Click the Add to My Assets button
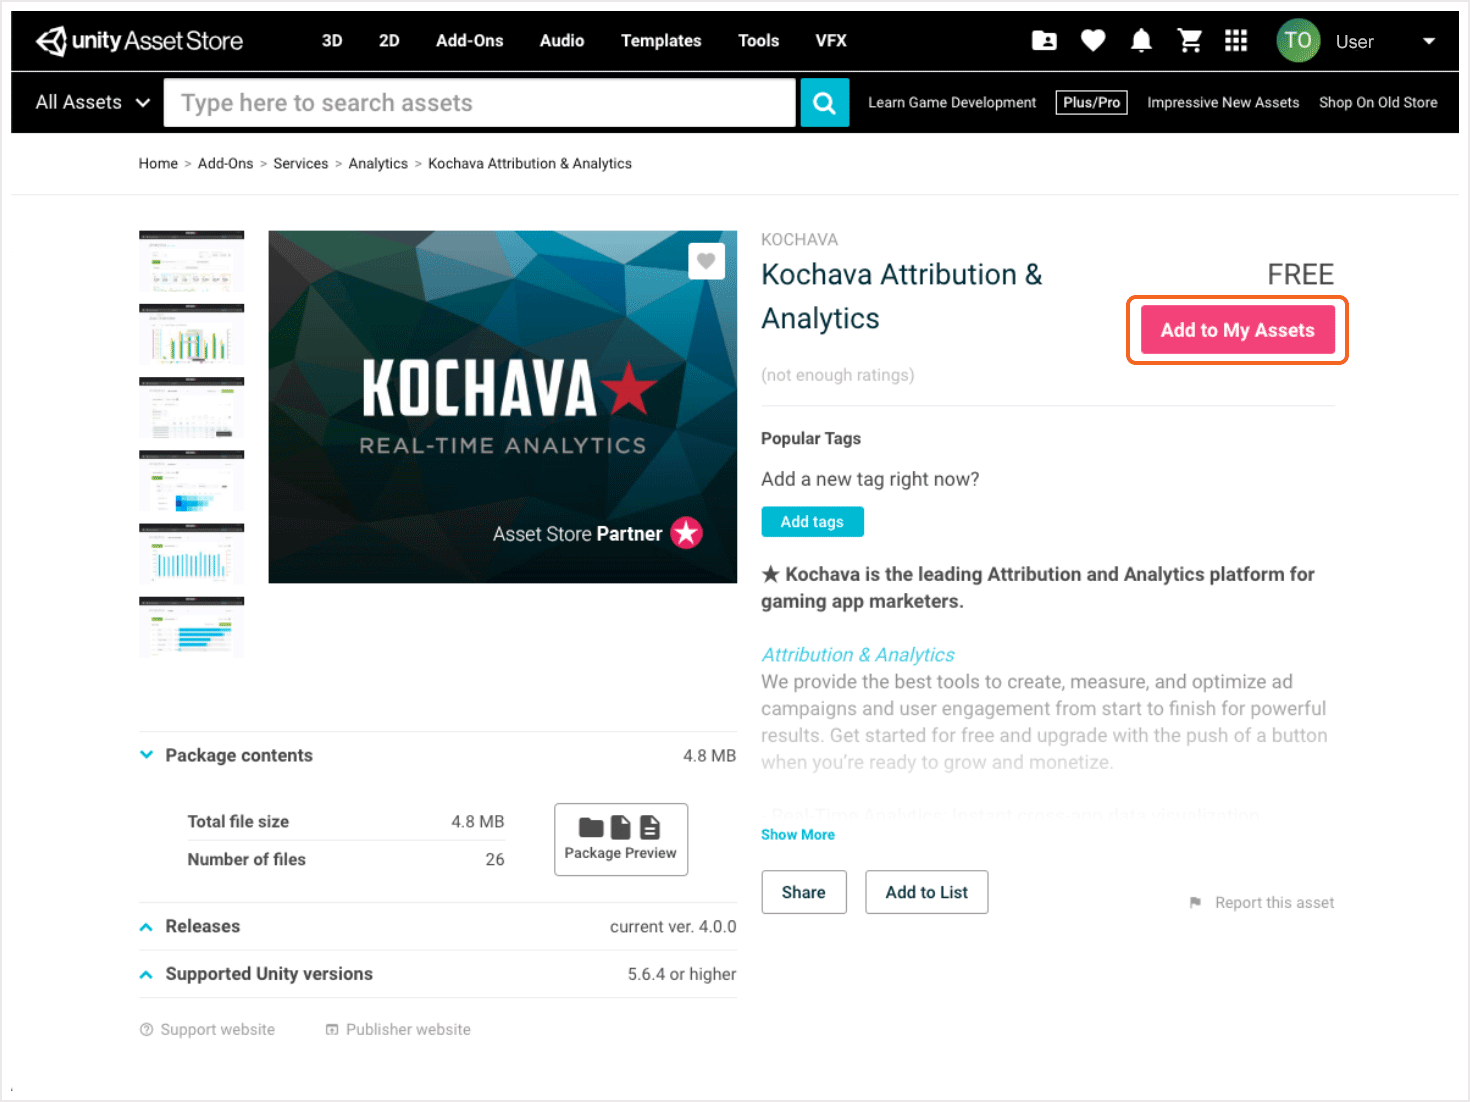The image size is (1470, 1102). click(x=1237, y=330)
